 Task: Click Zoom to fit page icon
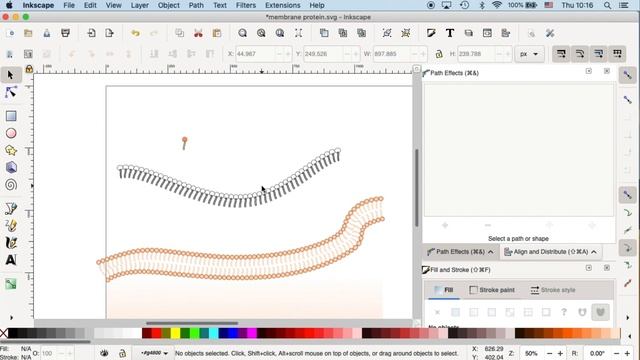(x=280, y=33)
